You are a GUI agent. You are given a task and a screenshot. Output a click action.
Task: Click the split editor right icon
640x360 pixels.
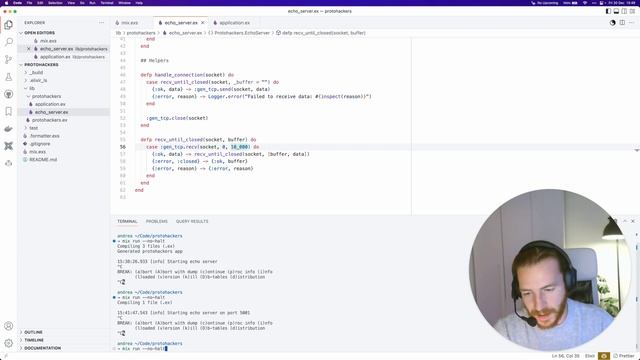coord(622,23)
